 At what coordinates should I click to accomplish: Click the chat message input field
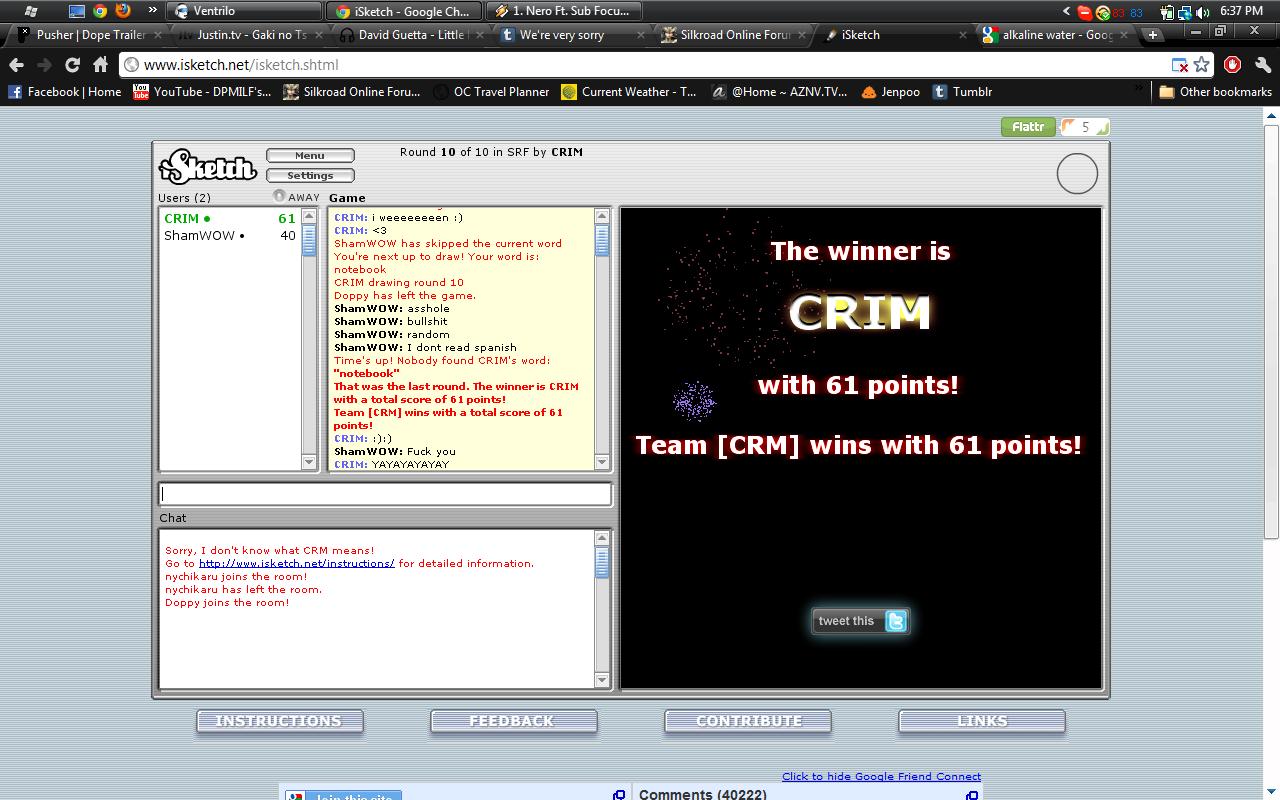pos(385,494)
